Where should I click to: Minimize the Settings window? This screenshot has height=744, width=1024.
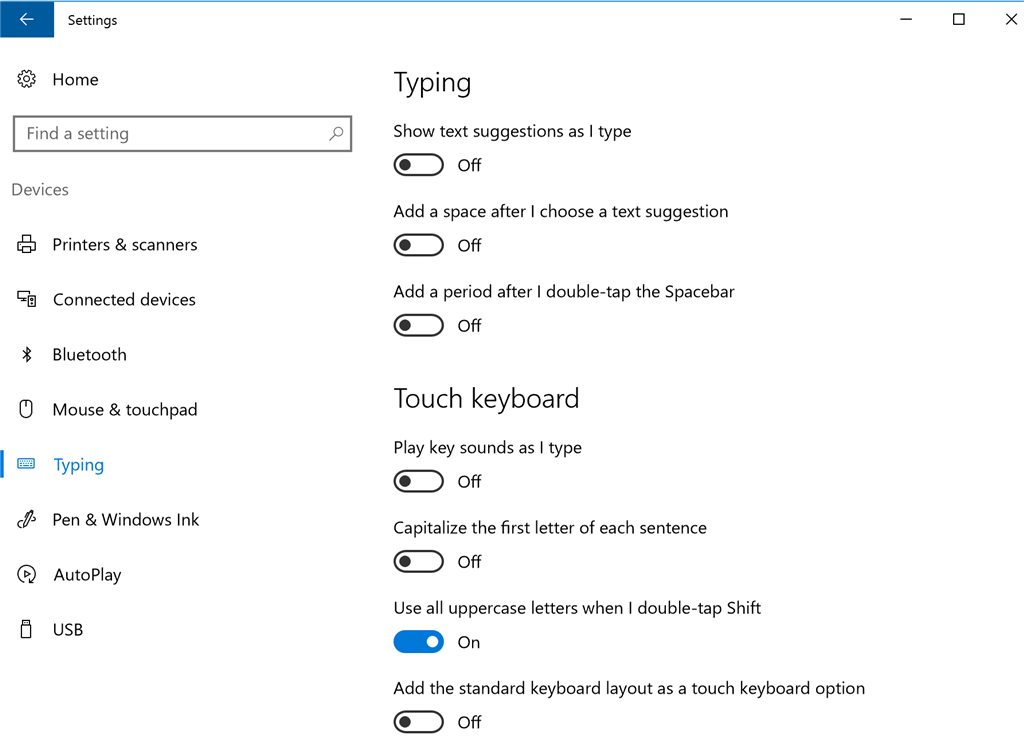pyautogui.click(x=906, y=20)
